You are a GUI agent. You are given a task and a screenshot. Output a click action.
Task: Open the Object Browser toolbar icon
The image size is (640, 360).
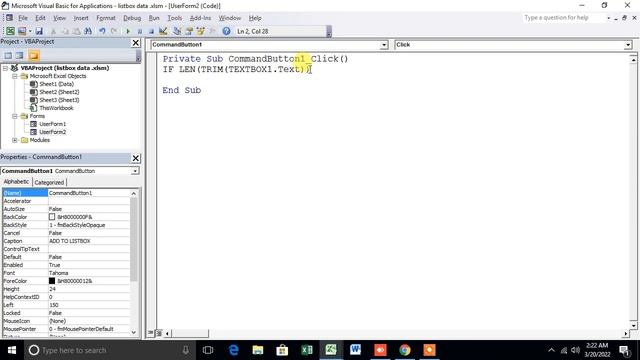(x=200, y=31)
